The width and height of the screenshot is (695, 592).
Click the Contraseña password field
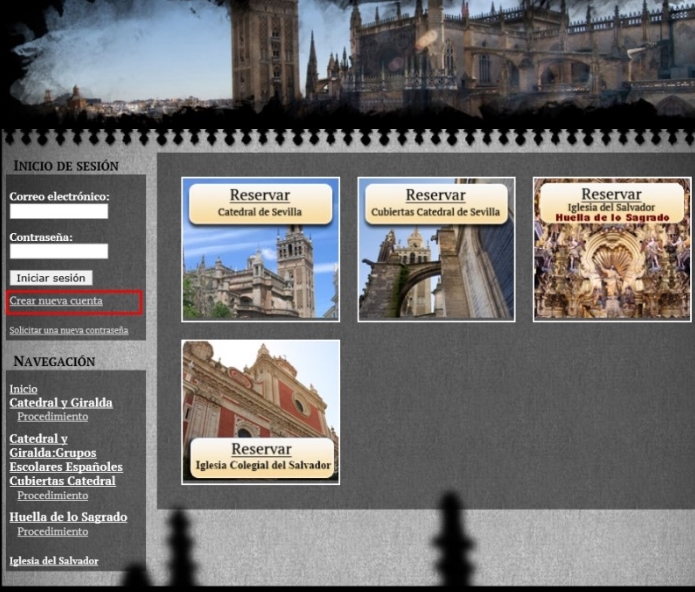tap(59, 251)
